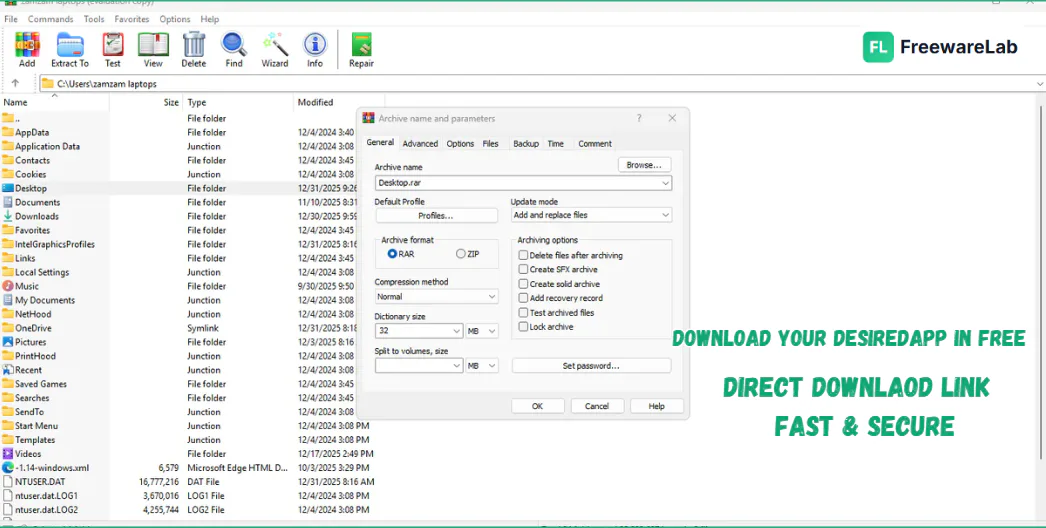Open the File menu
Viewport: 1046px width, 528px height.
11,19
